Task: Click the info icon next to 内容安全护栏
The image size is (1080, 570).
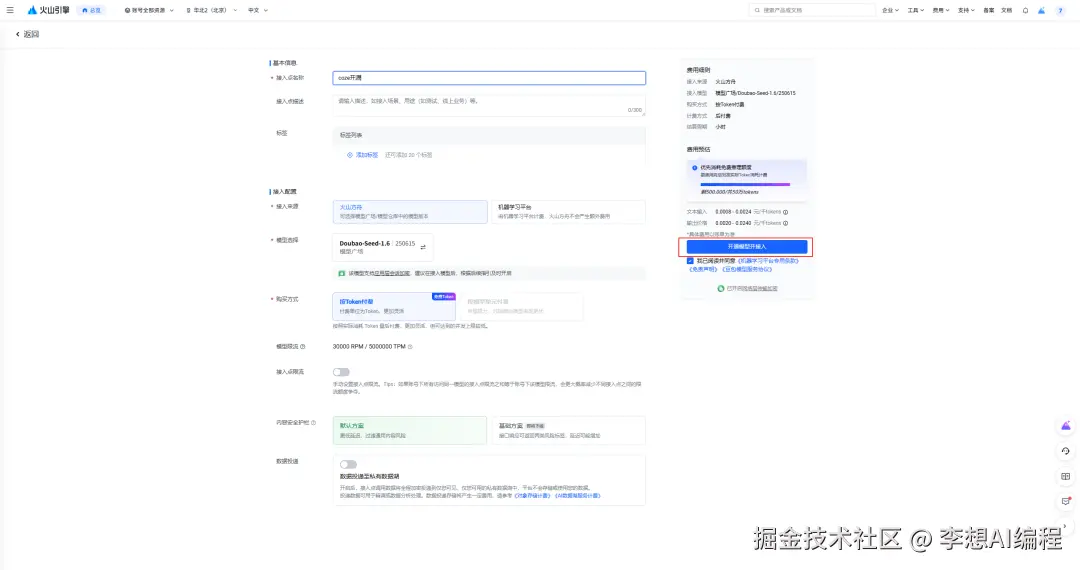Action: click(313, 423)
